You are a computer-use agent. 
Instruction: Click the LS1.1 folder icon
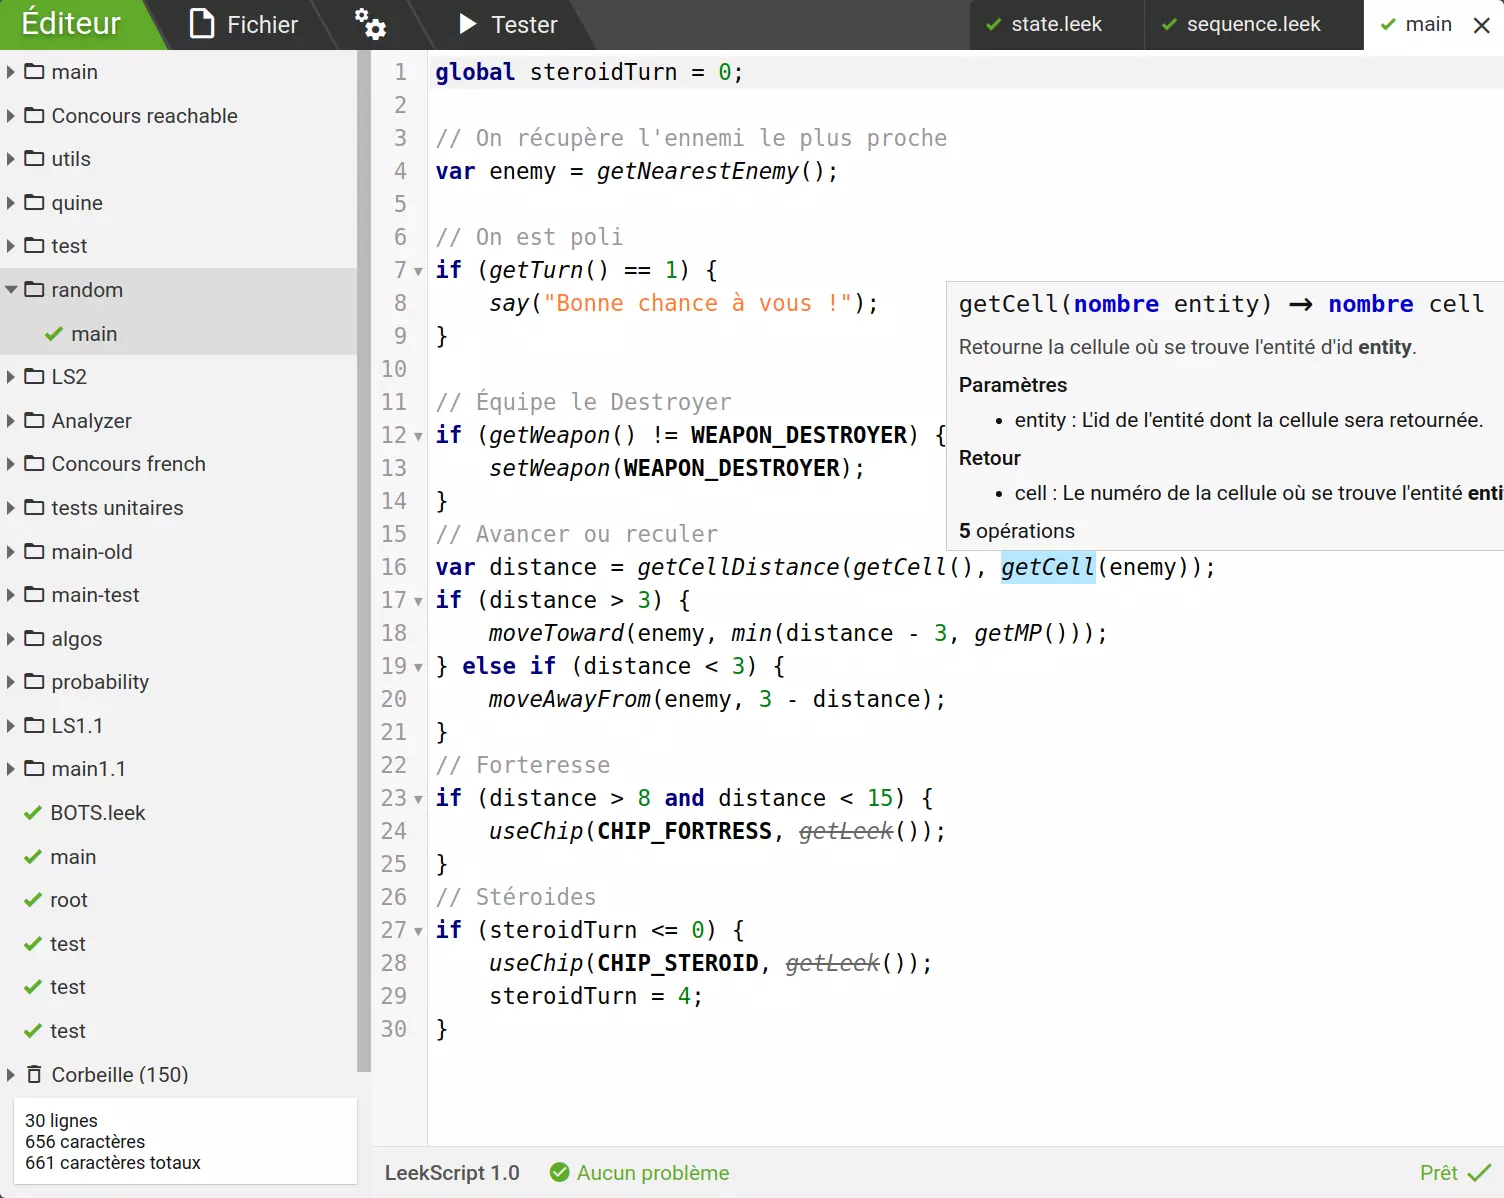tap(35, 725)
